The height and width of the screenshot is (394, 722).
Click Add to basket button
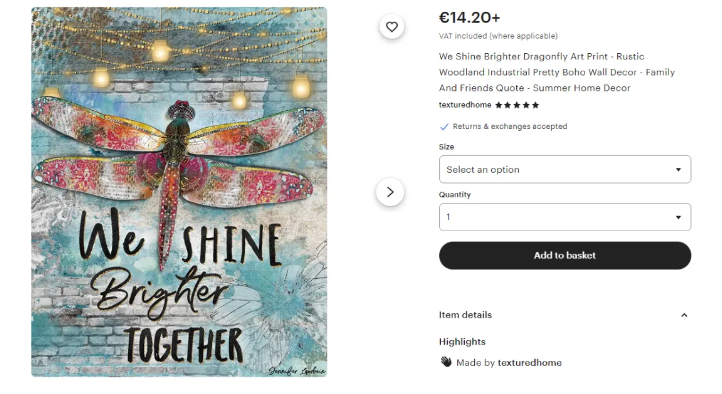[x=565, y=255]
